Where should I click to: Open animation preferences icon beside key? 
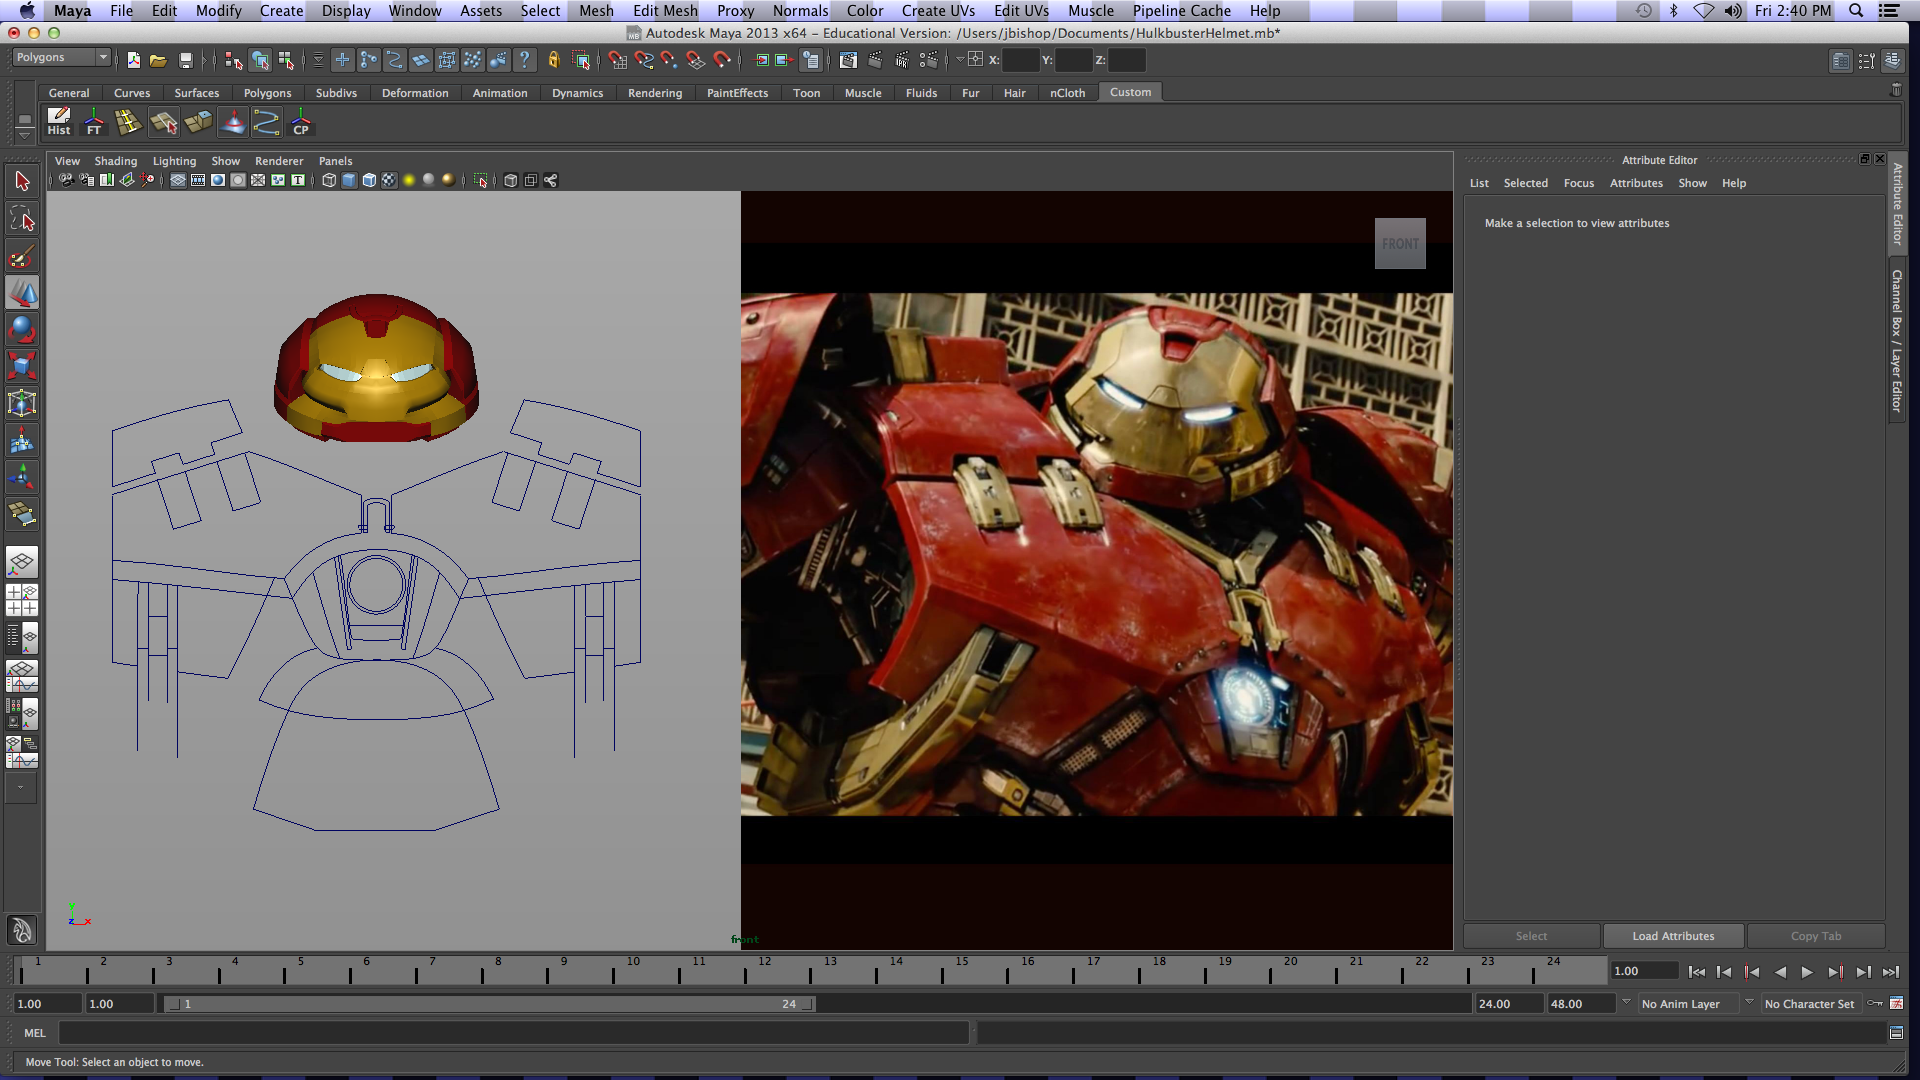[1896, 1003]
